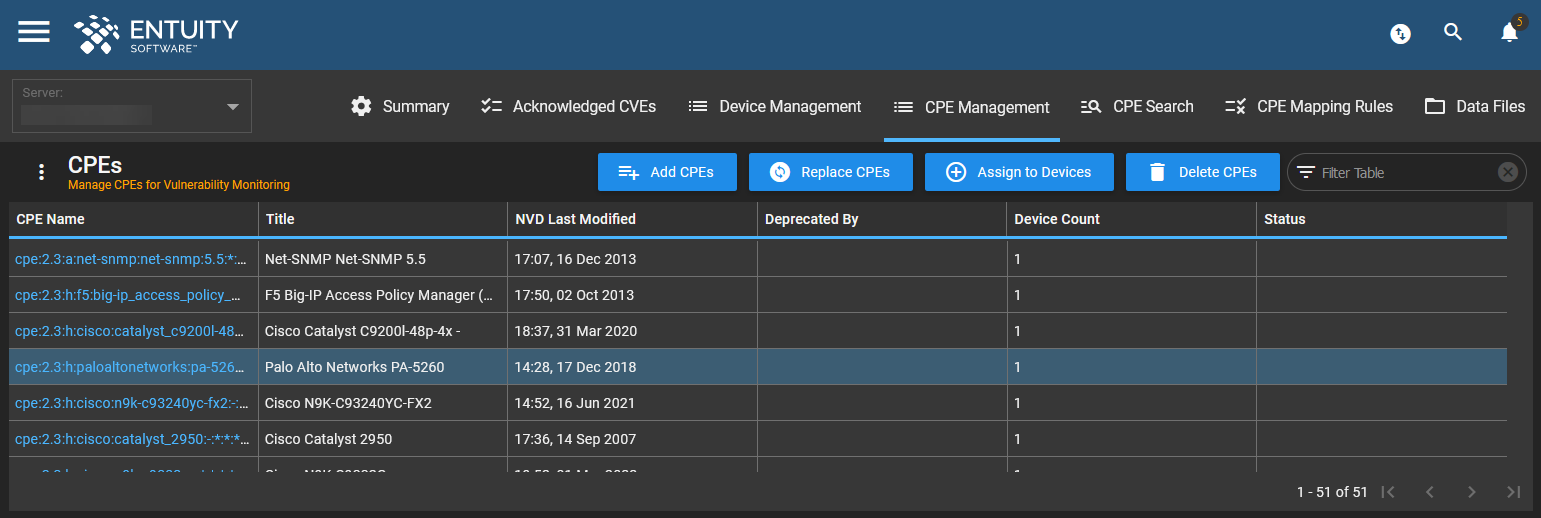Open the cisco n9k-c93240yc-fx2 CPE link
This screenshot has height=518, width=1541.
(x=131, y=403)
